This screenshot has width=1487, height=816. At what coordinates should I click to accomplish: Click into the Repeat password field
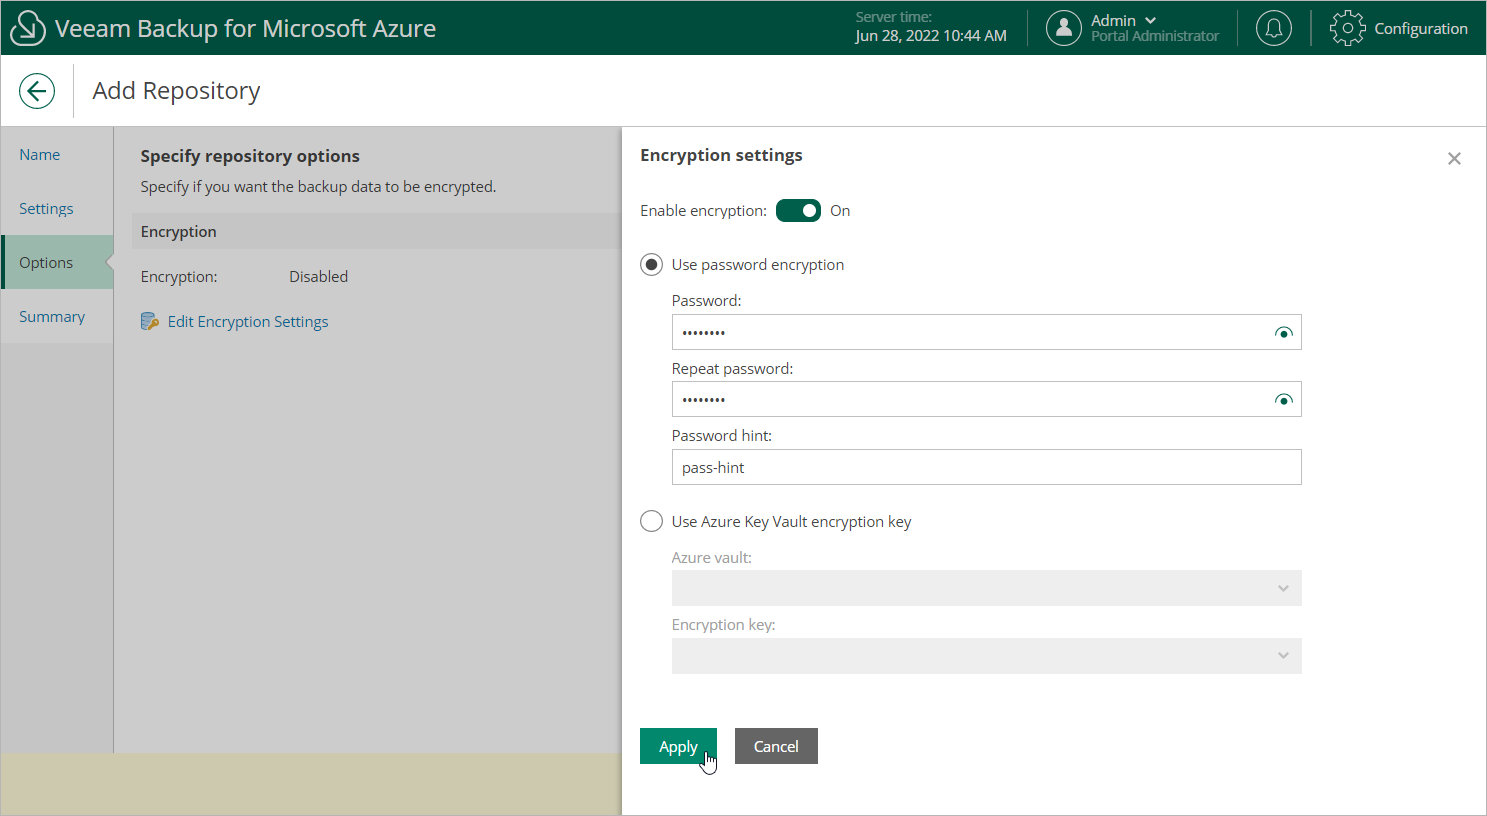[x=986, y=399]
